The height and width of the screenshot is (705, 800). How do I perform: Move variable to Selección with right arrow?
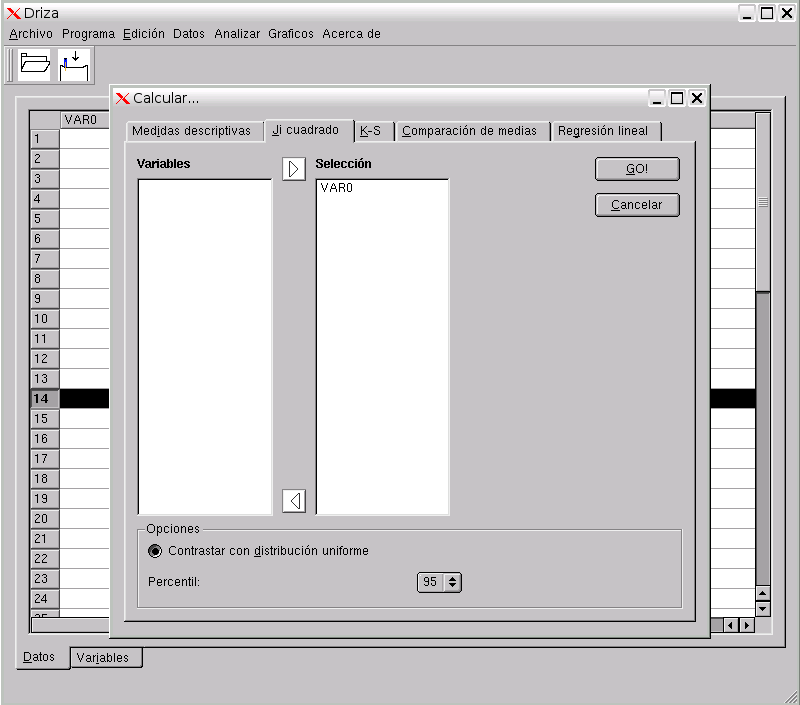[294, 169]
